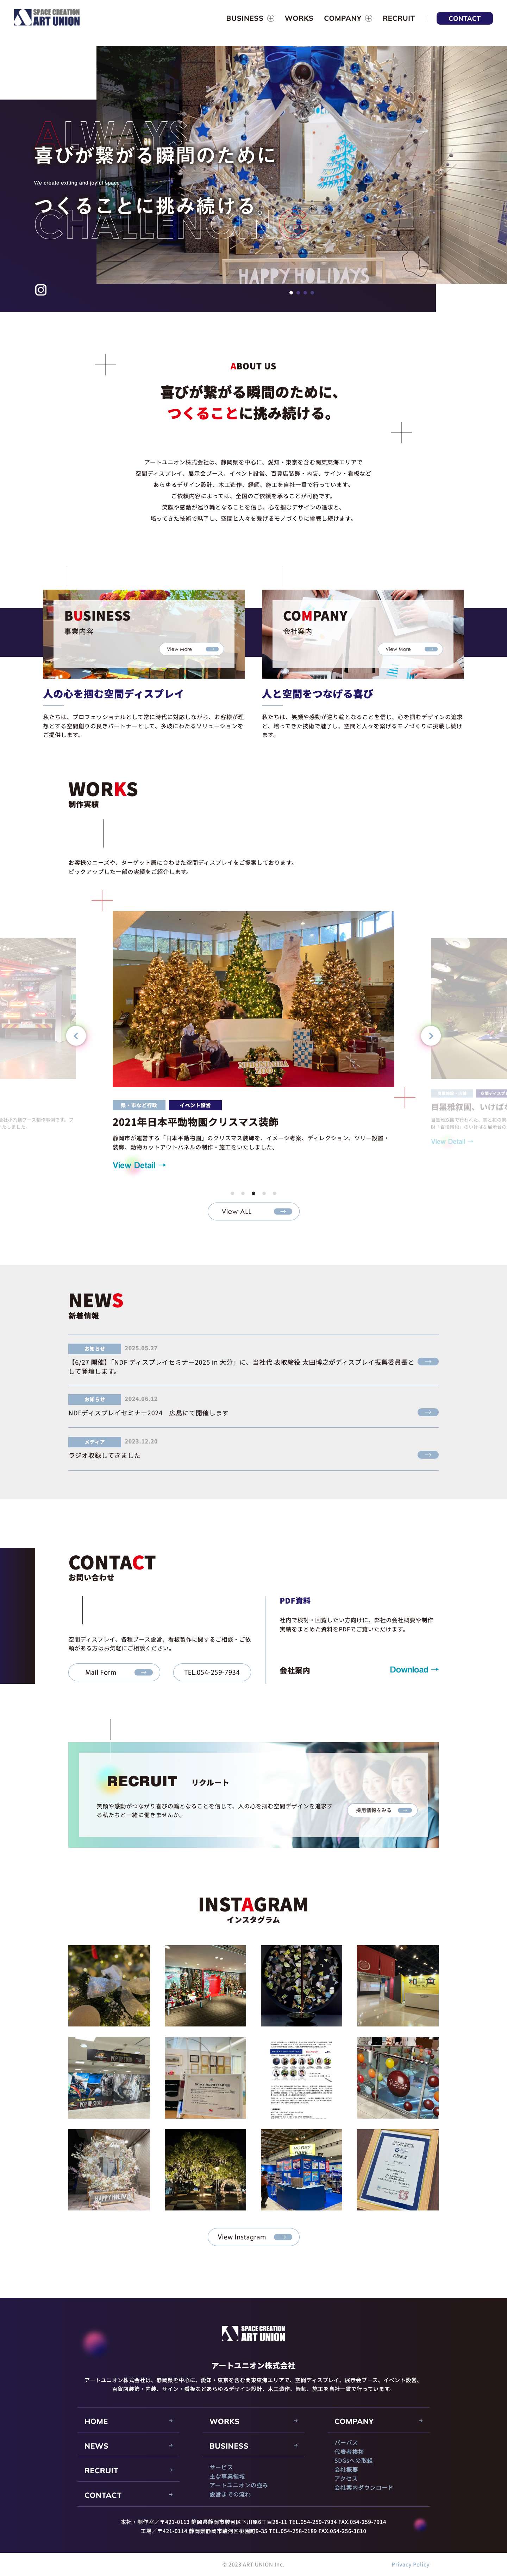Open View Detail for 2021 Christmas decoration
This screenshot has width=507, height=2576.
pos(139,1165)
